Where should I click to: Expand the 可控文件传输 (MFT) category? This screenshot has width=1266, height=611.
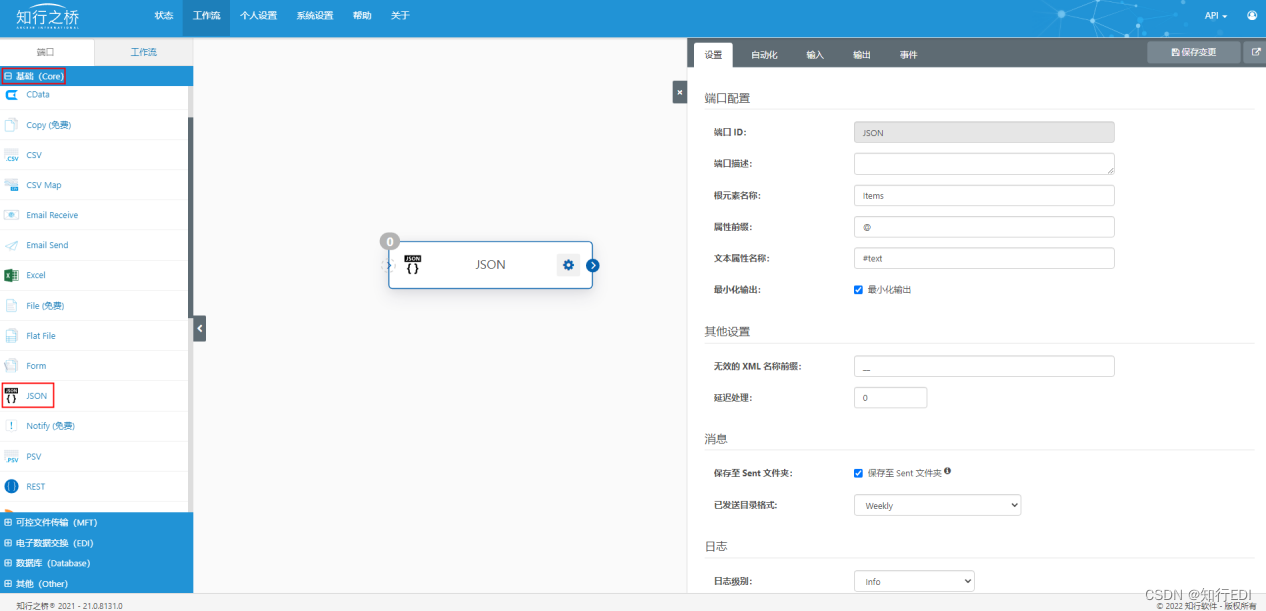pyautogui.click(x=97, y=522)
